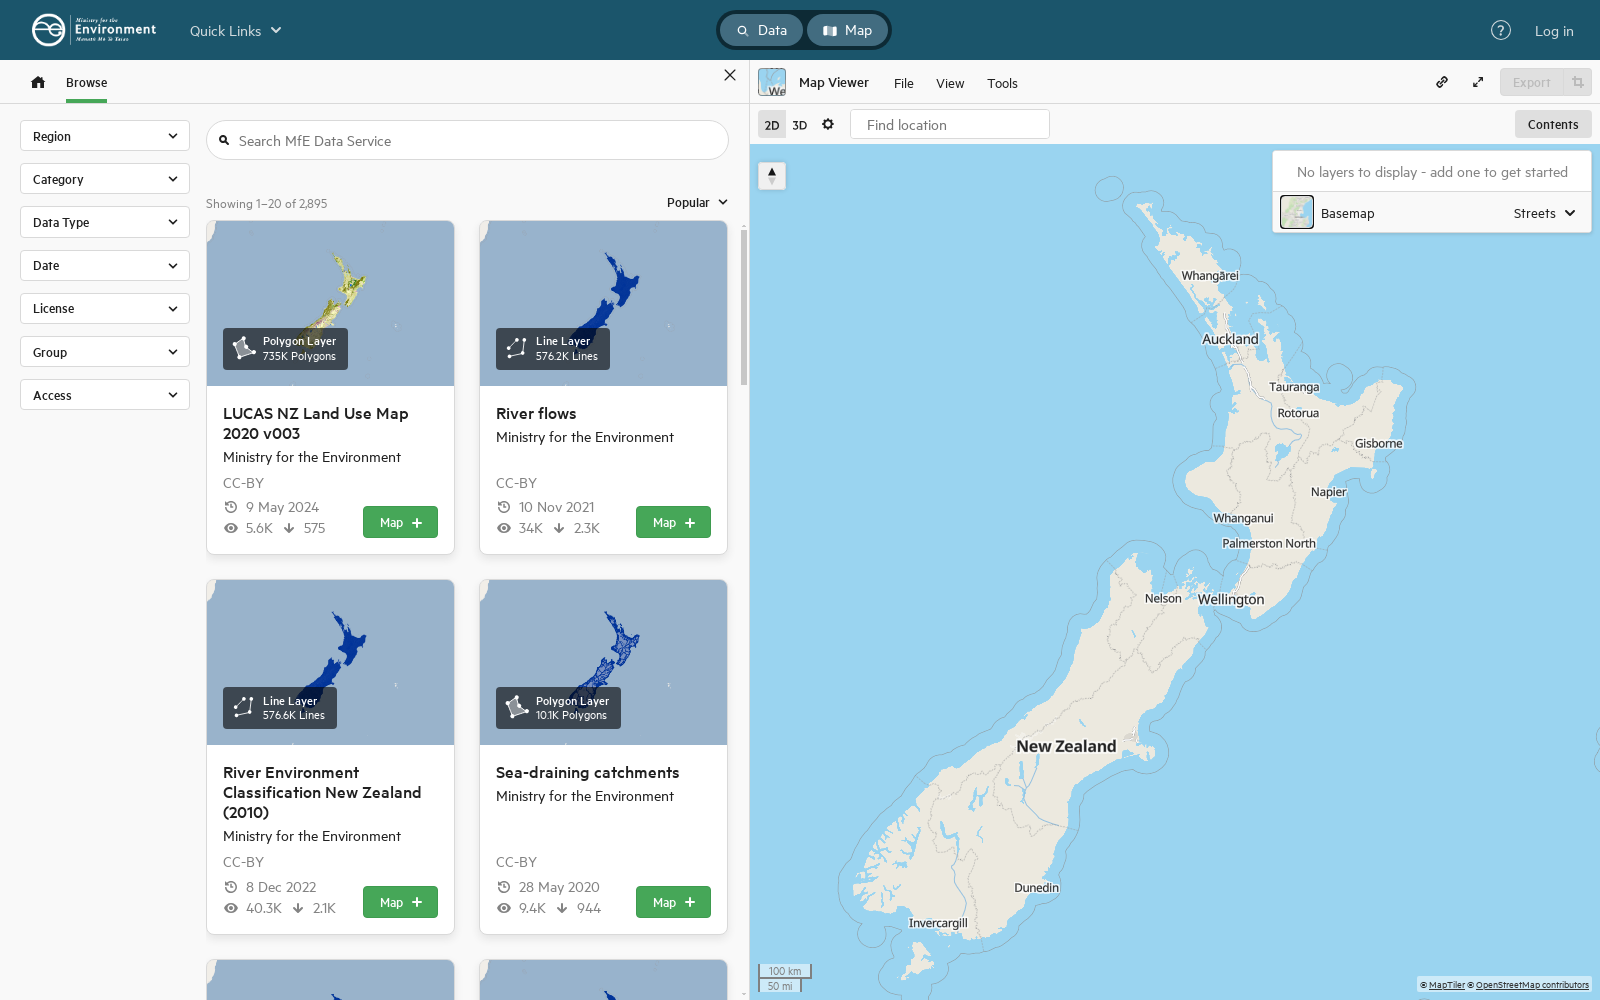Open OpenStreetMap contributors link
This screenshot has width=1600, height=1000.
(x=1532, y=985)
